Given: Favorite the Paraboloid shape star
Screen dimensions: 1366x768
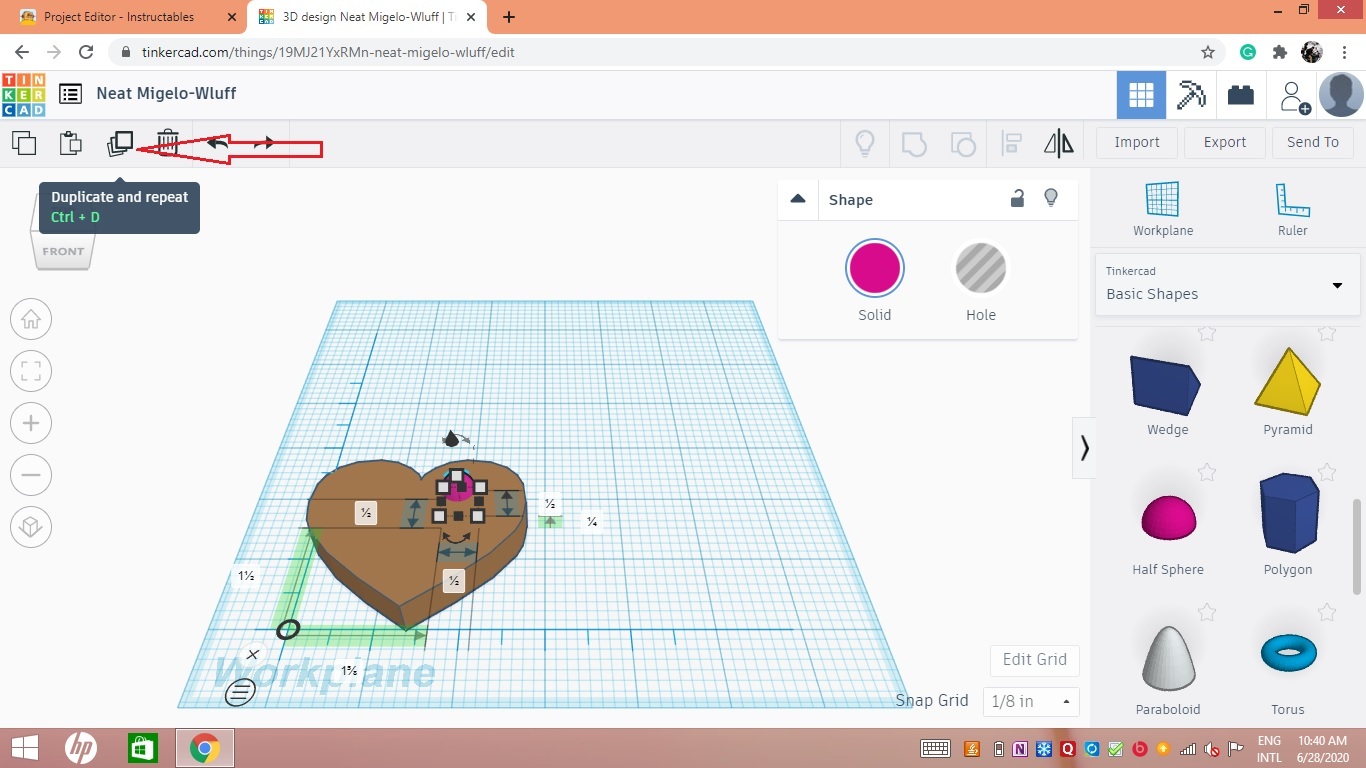Looking at the screenshot, I should tap(1207, 611).
